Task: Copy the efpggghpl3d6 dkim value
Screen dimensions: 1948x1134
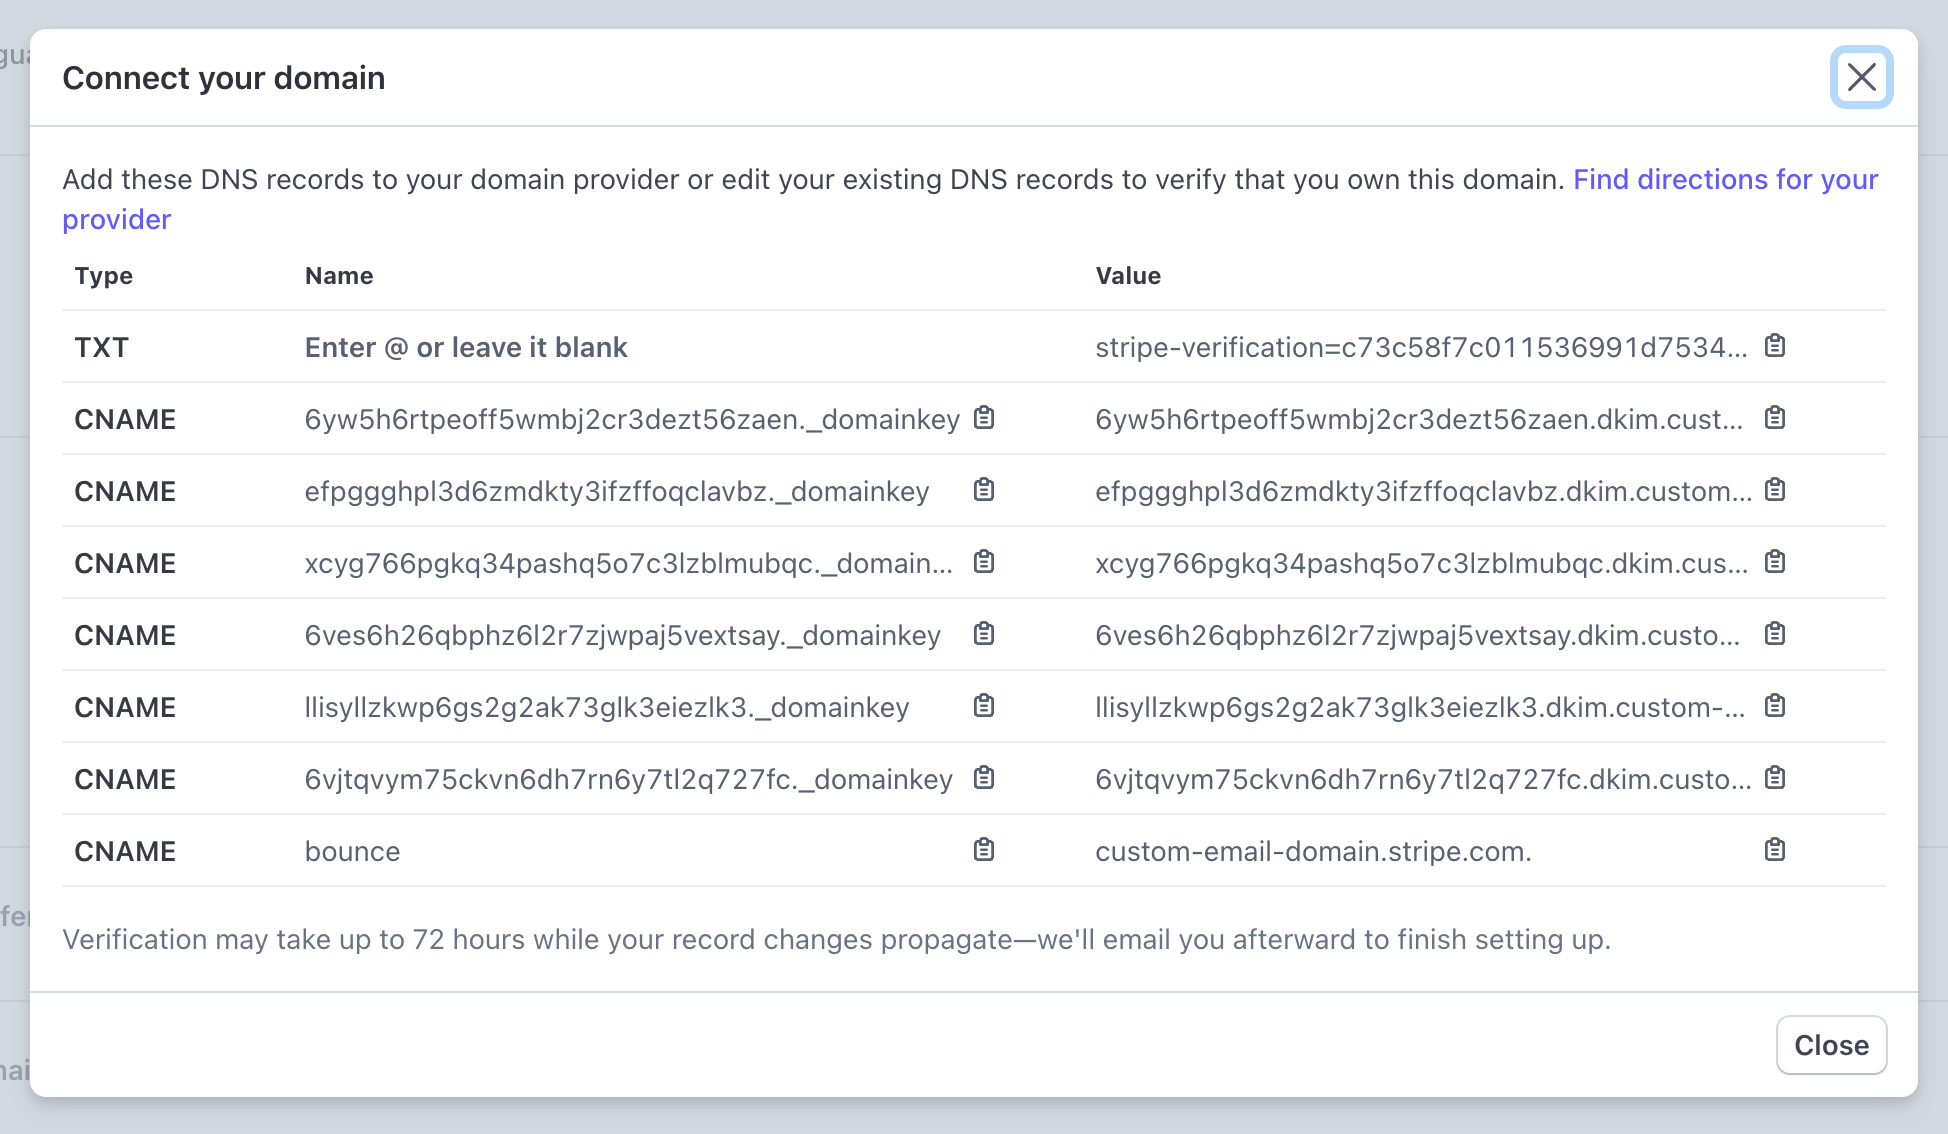Action: tap(1775, 490)
